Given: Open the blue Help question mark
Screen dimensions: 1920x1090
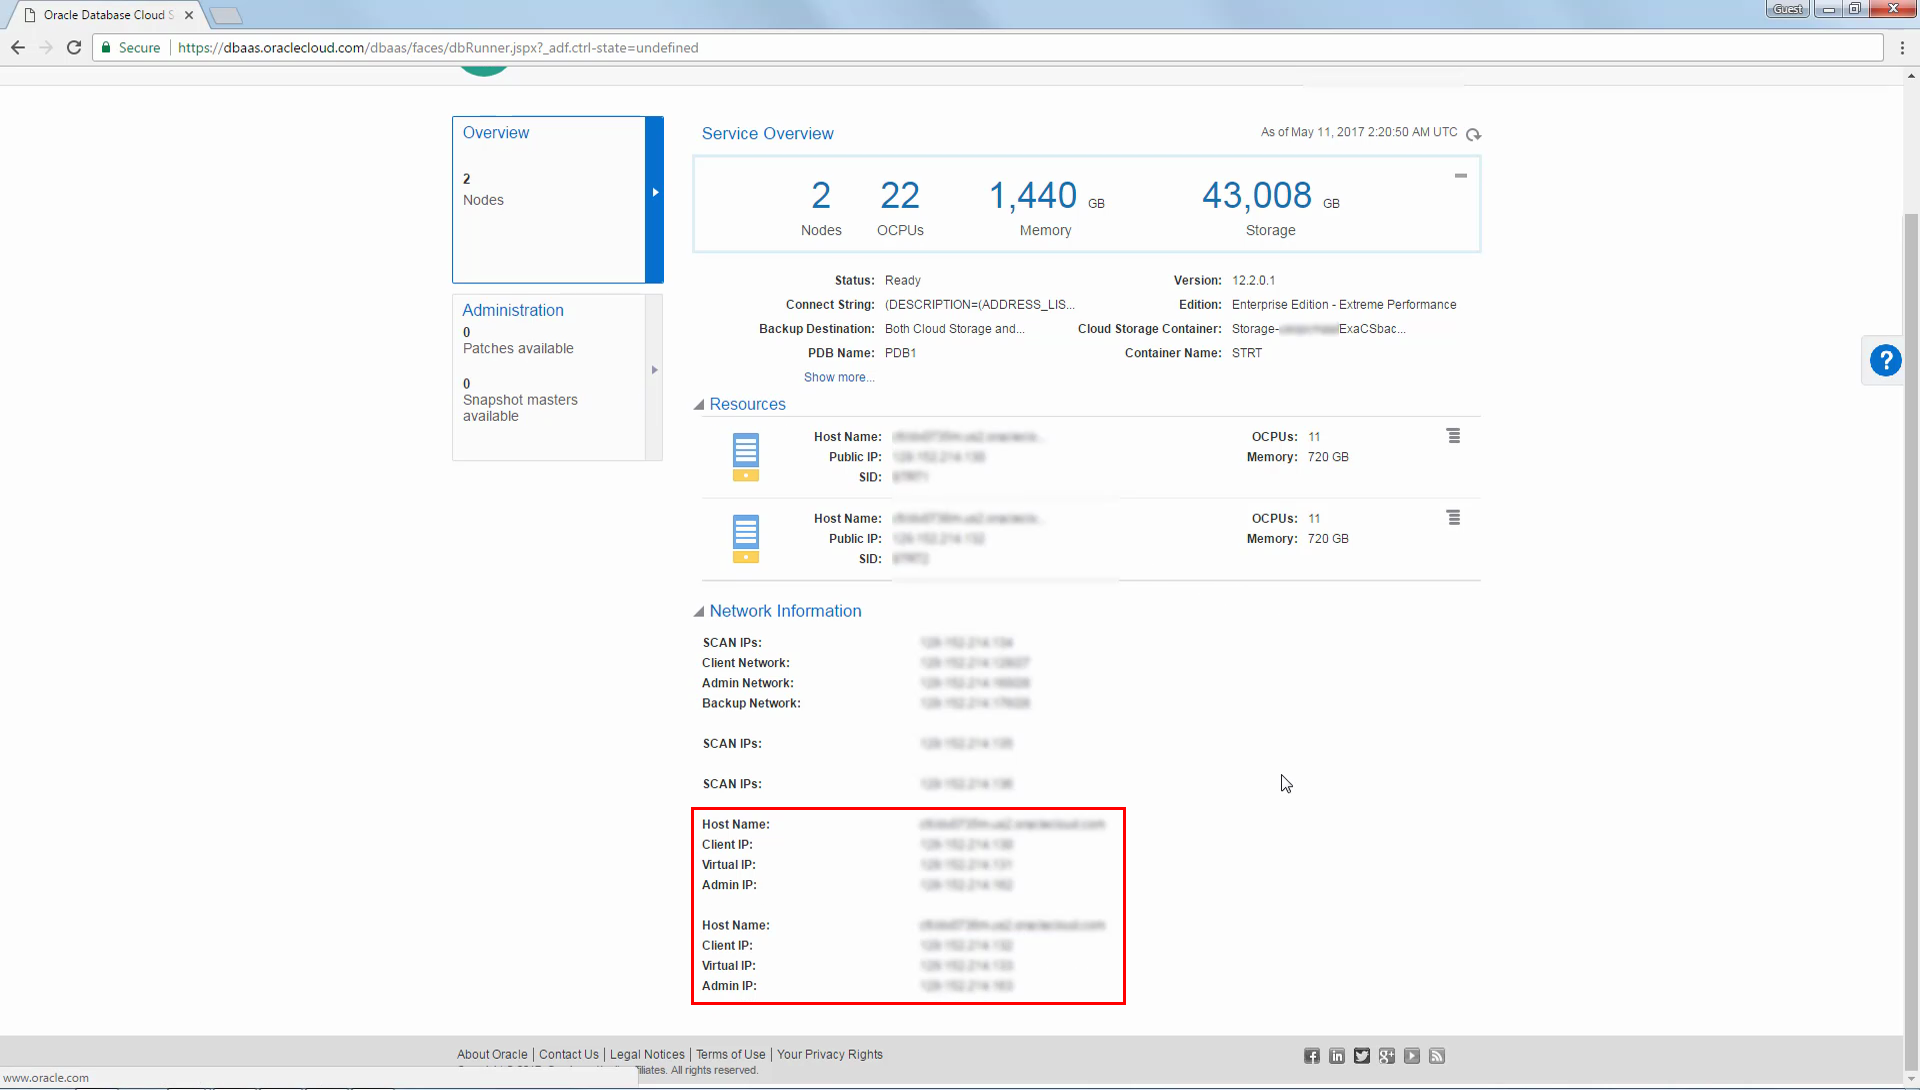Looking at the screenshot, I should (x=1885, y=360).
